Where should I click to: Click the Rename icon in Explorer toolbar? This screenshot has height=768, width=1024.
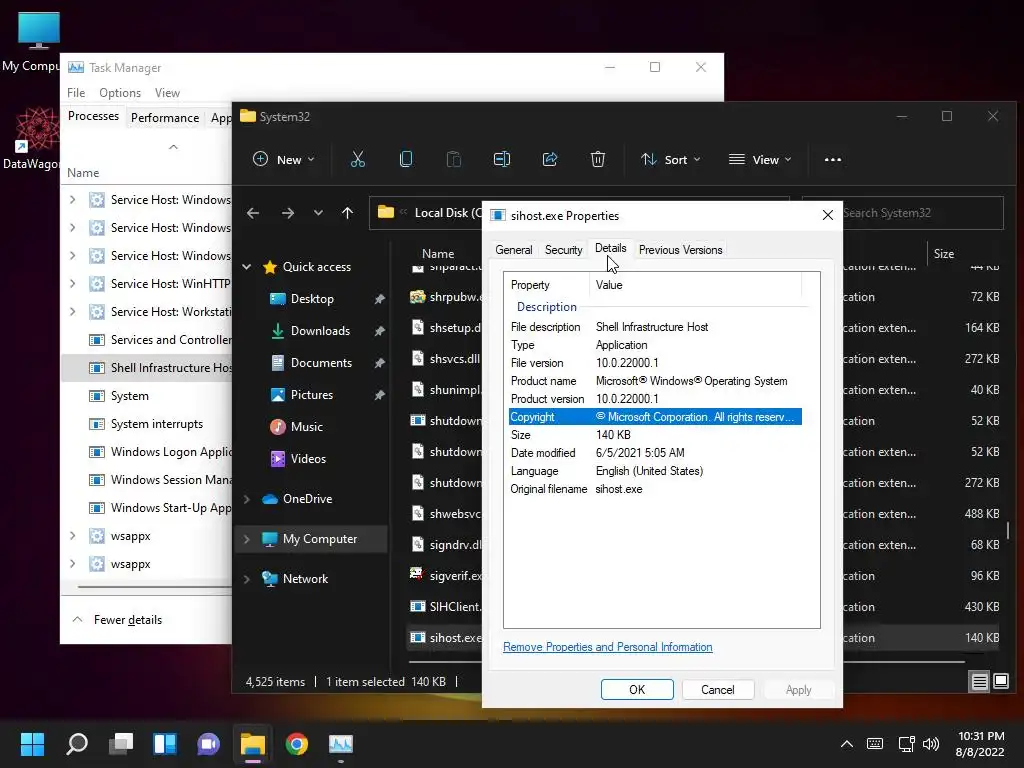click(502, 159)
